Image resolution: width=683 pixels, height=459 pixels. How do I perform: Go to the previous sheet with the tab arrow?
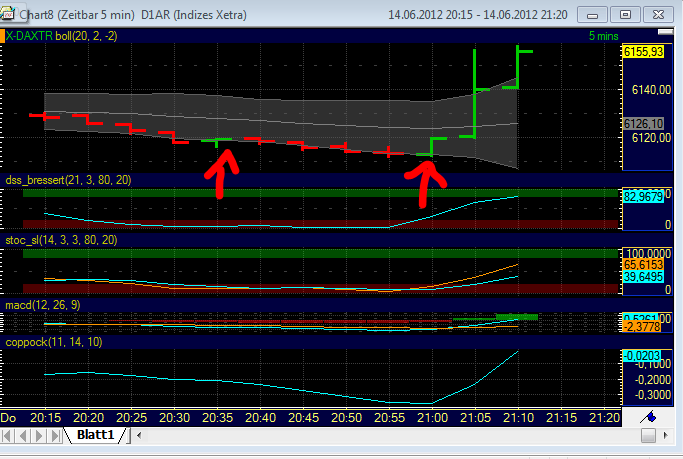(x=23, y=435)
